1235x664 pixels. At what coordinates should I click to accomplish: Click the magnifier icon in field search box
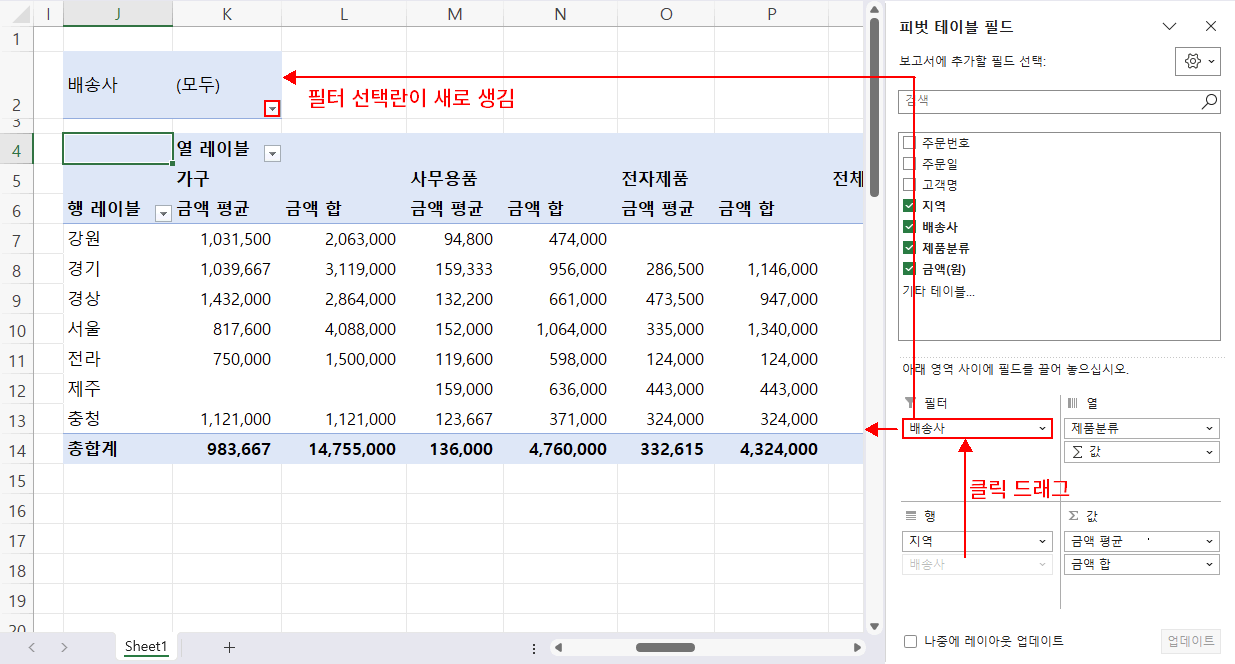[1209, 101]
